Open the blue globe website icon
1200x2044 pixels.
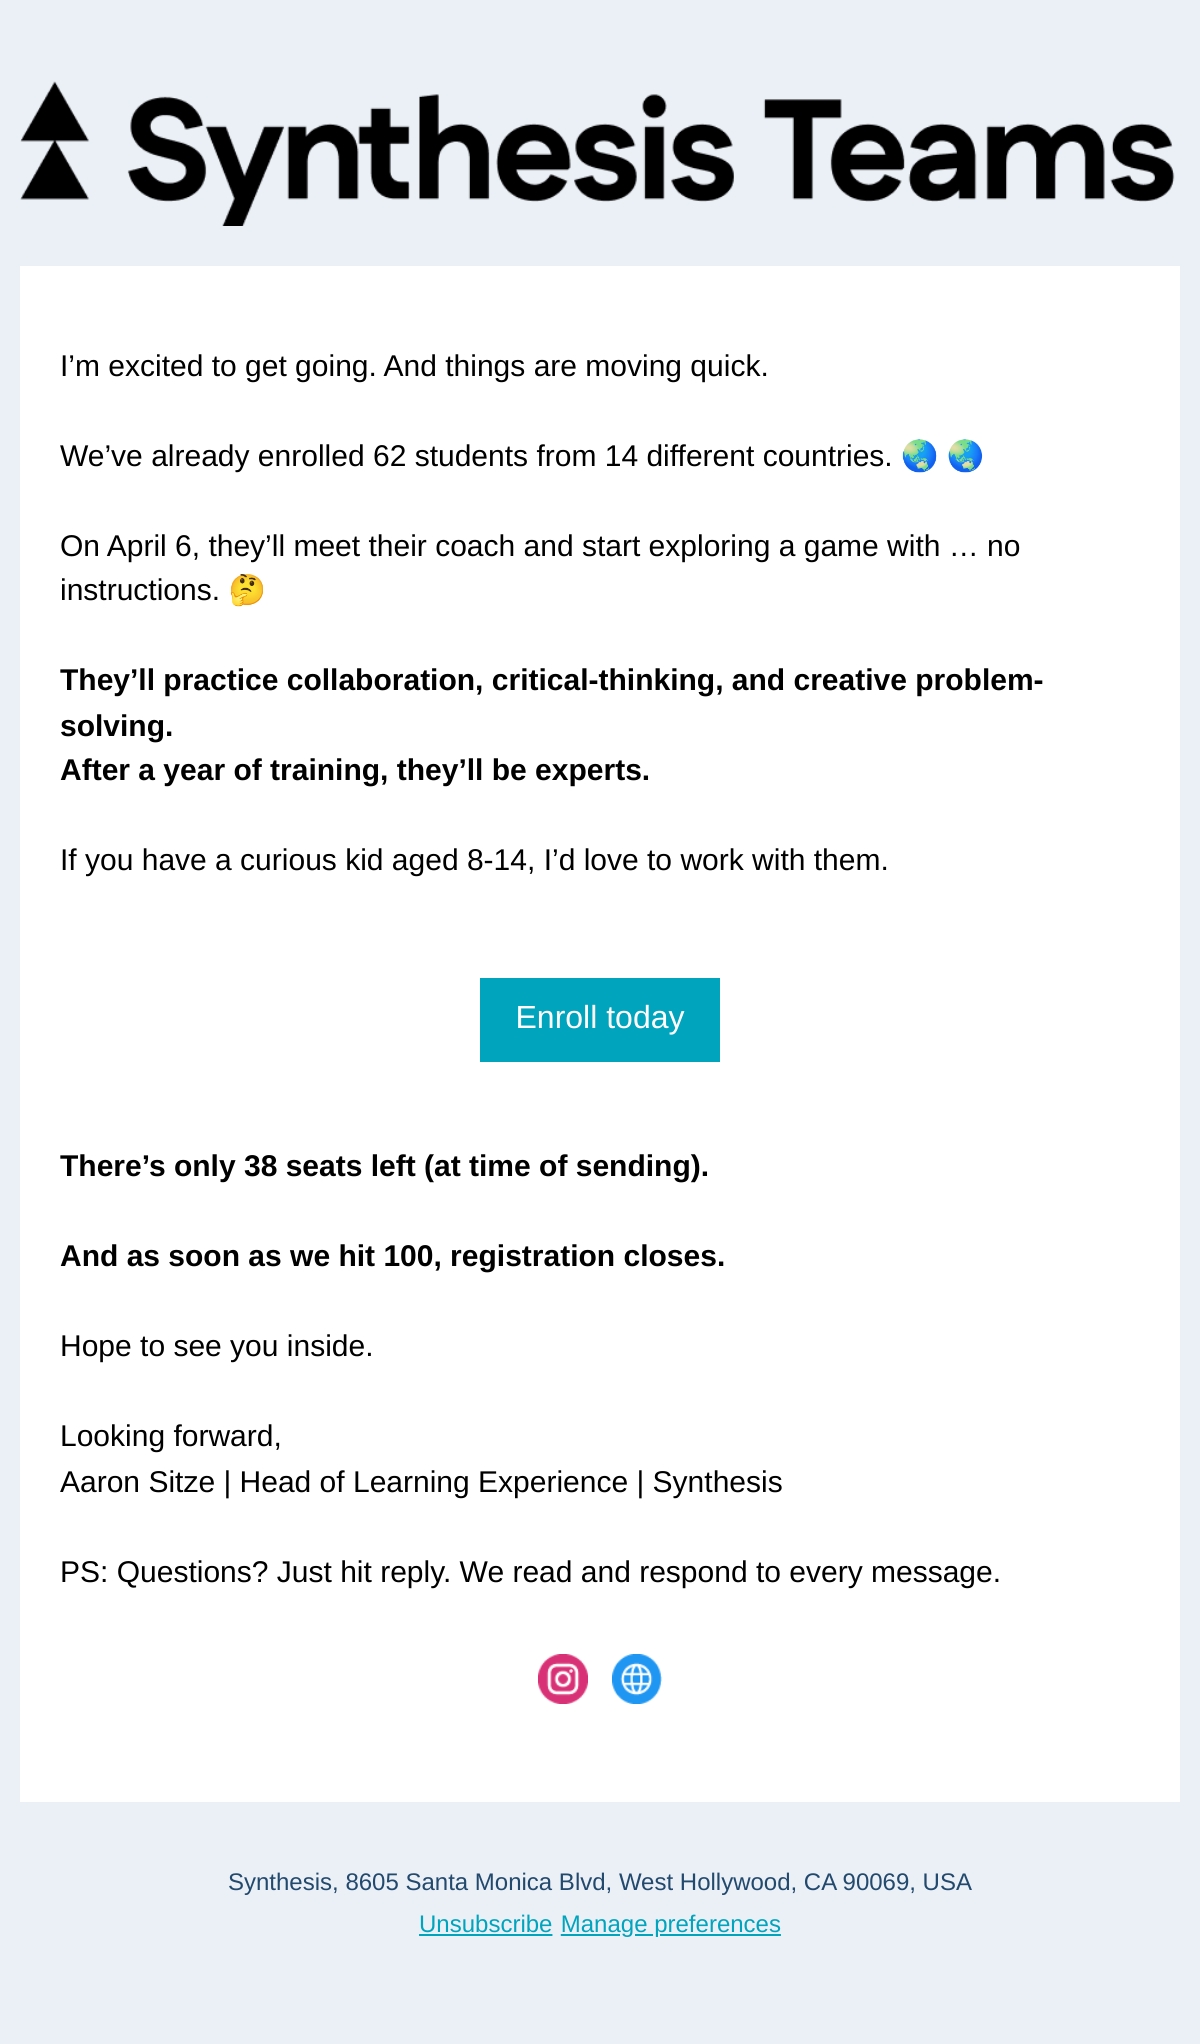pyautogui.click(x=636, y=1679)
